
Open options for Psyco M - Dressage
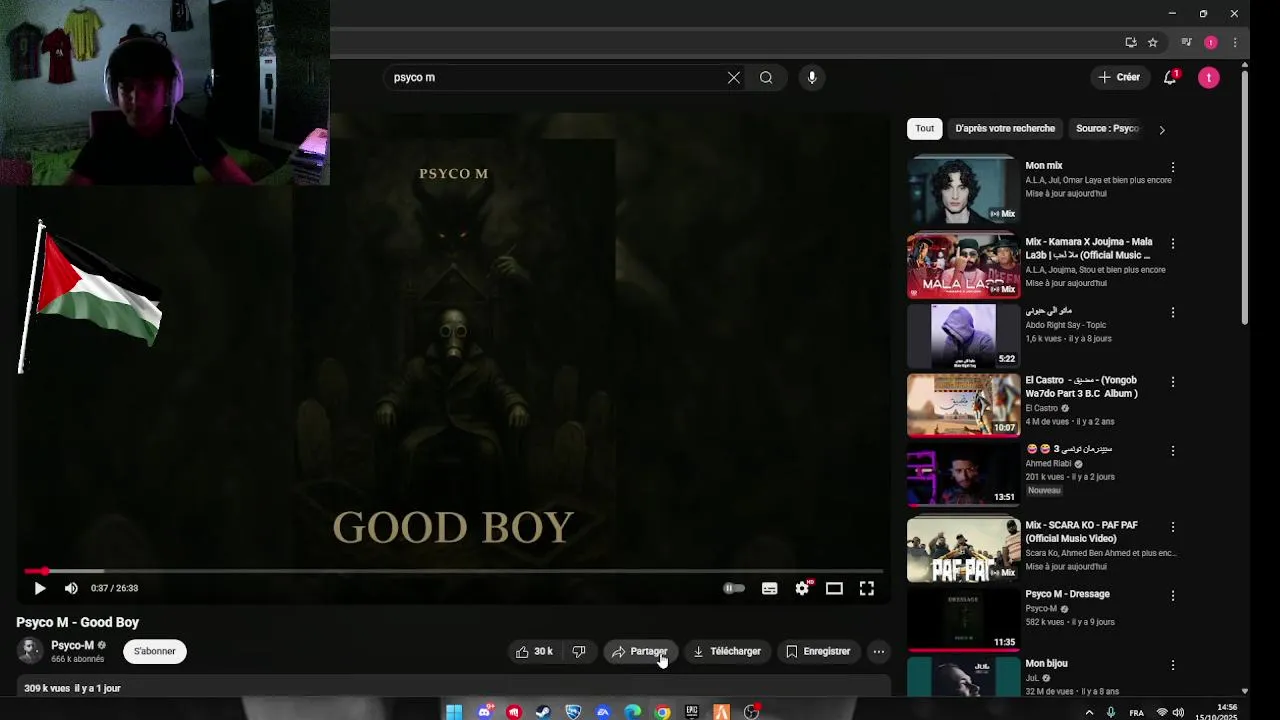[x=1173, y=596]
